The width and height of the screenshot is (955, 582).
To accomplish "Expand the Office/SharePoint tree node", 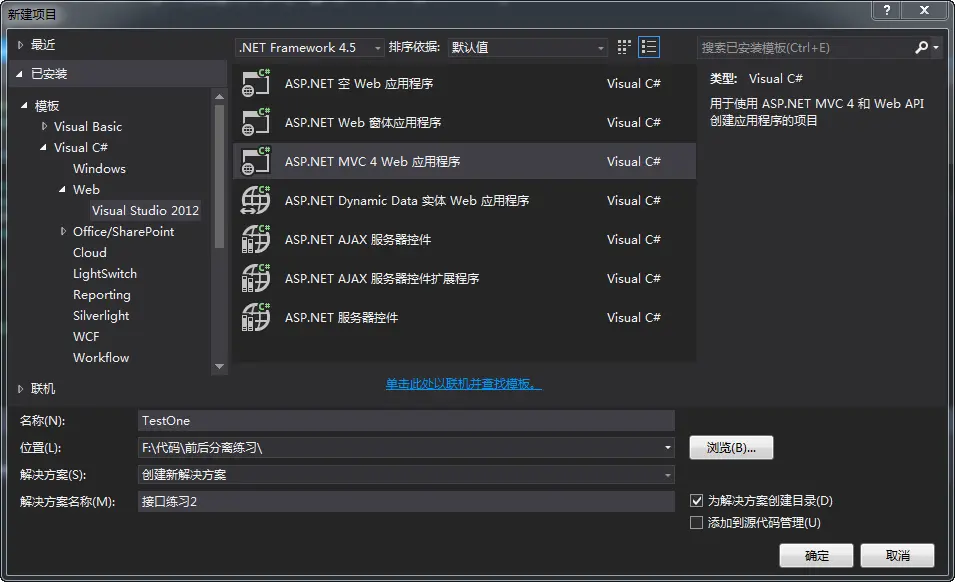I will 63,231.
